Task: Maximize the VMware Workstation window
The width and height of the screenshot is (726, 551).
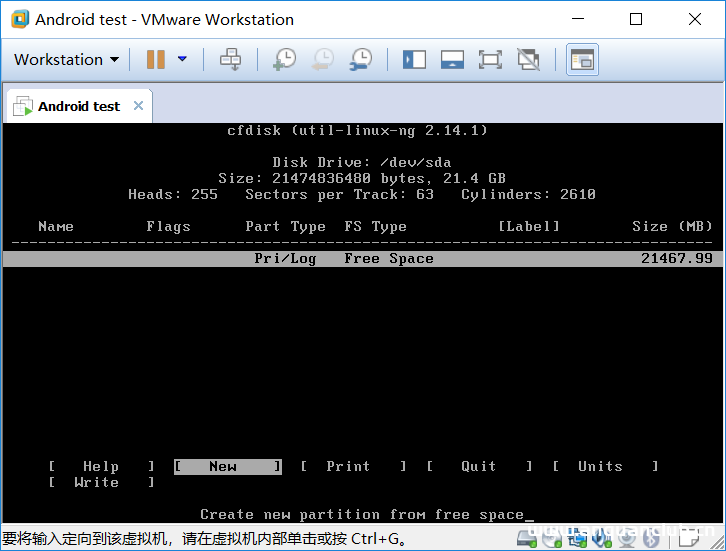Action: click(636, 19)
